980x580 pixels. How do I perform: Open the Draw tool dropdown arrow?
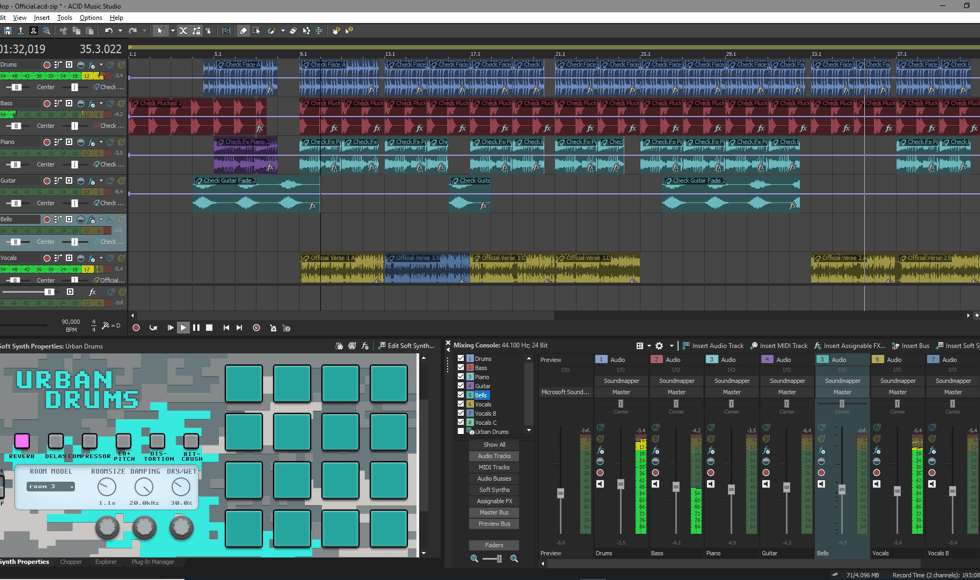[172, 31]
